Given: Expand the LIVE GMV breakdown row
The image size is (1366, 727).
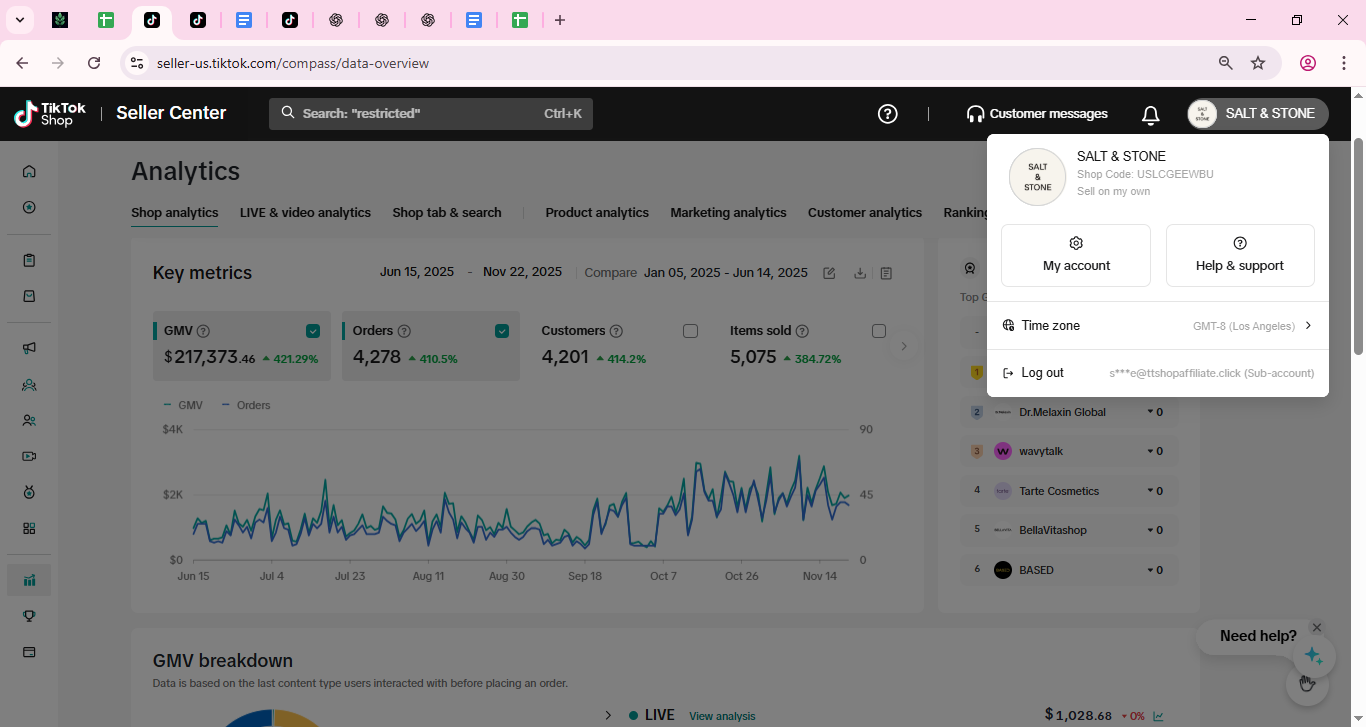Looking at the screenshot, I should pyautogui.click(x=608, y=715).
